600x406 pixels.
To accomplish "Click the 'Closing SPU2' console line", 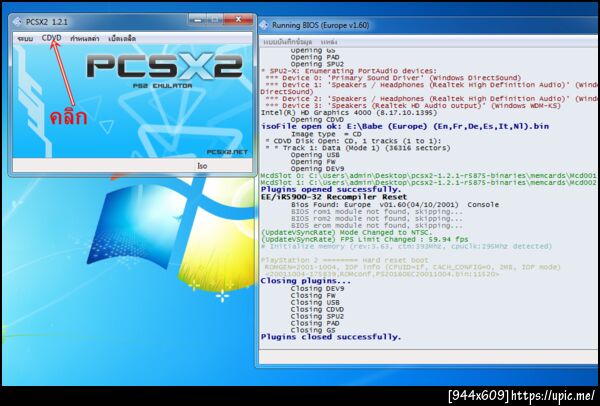I will coord(317,316).
